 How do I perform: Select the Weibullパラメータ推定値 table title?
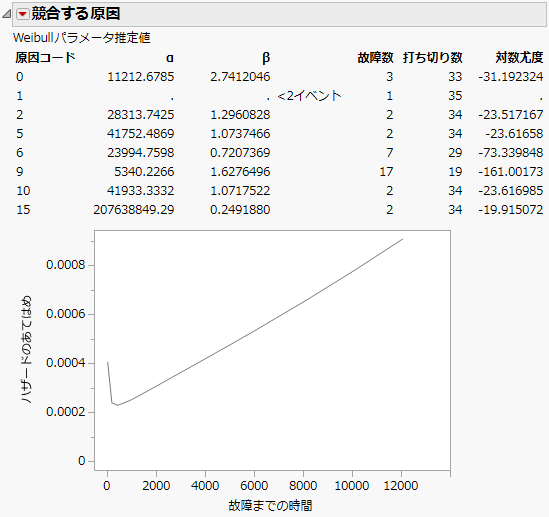(82, 38)
